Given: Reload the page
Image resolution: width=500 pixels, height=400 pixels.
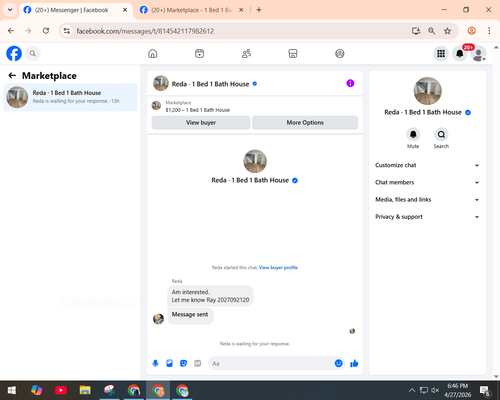Looking at the screenshot, I should pos(46,31).
